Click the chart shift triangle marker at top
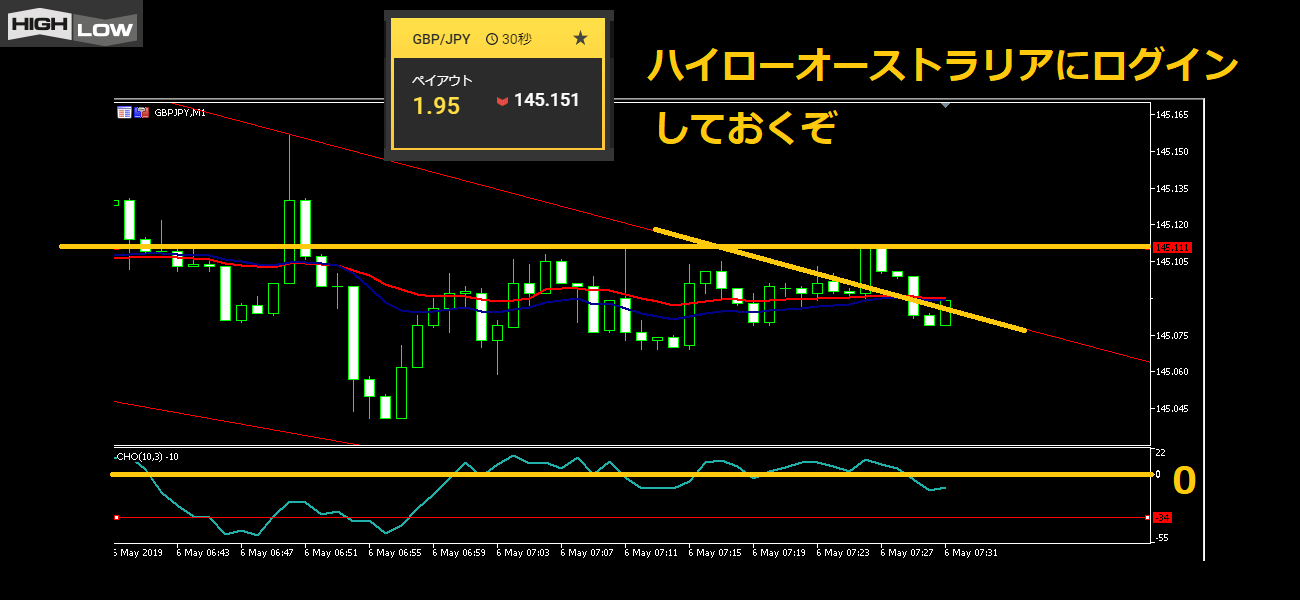The width and height of the screenshot is (1300, 600). [x=946, y=104]
